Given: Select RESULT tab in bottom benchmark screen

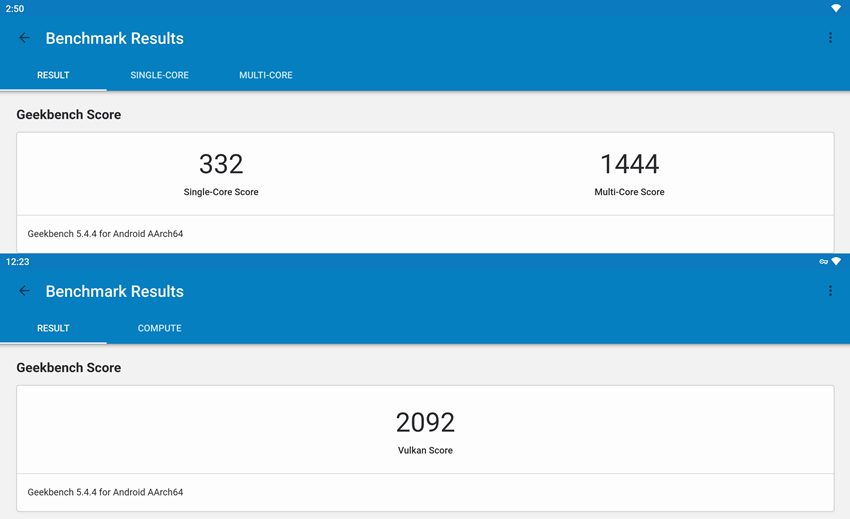Looking at the screenshot, I should (x=53, y=329).
